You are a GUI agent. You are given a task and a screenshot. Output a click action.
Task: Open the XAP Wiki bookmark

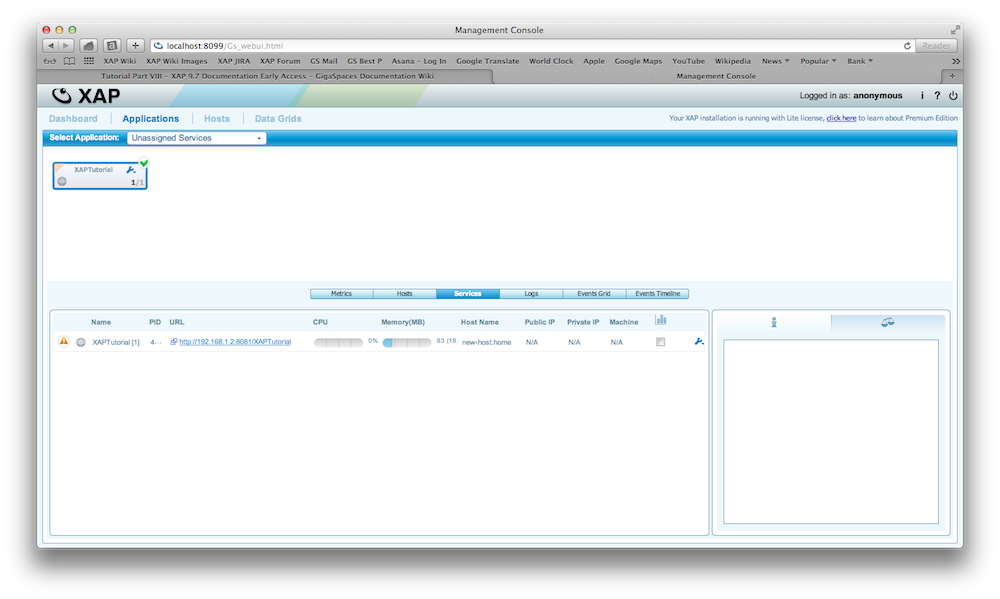pos(119,61)
